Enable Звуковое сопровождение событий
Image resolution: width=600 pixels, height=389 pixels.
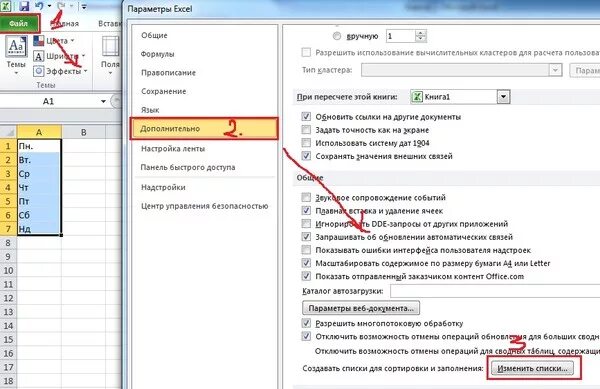tap(306, 198)
